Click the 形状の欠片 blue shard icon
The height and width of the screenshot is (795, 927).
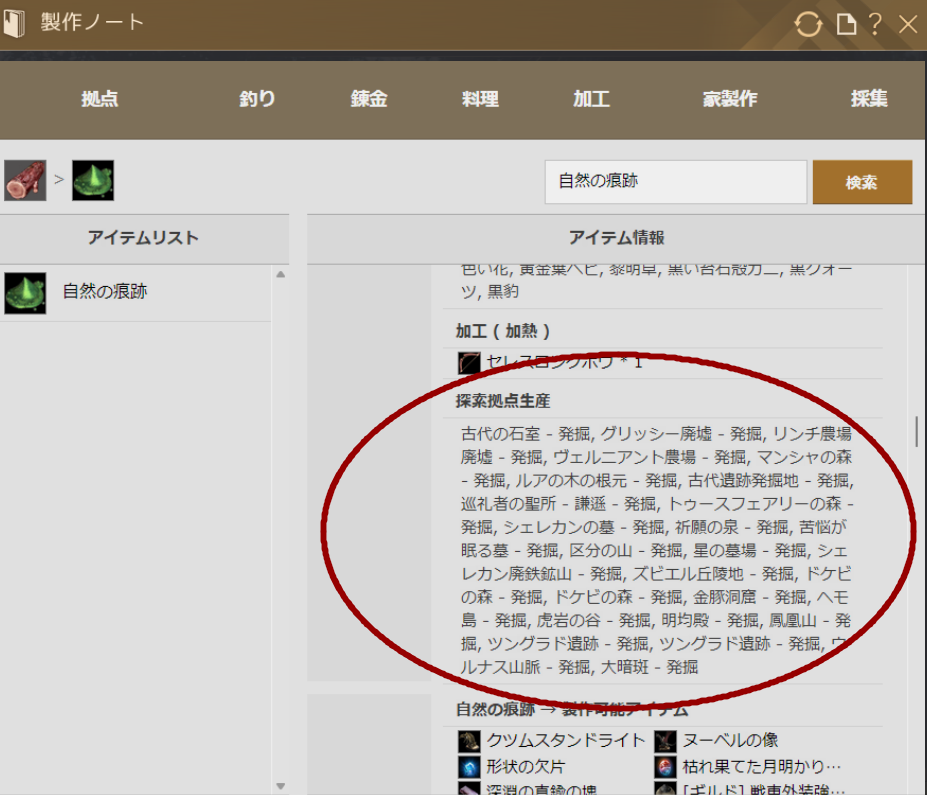point(469,767)
